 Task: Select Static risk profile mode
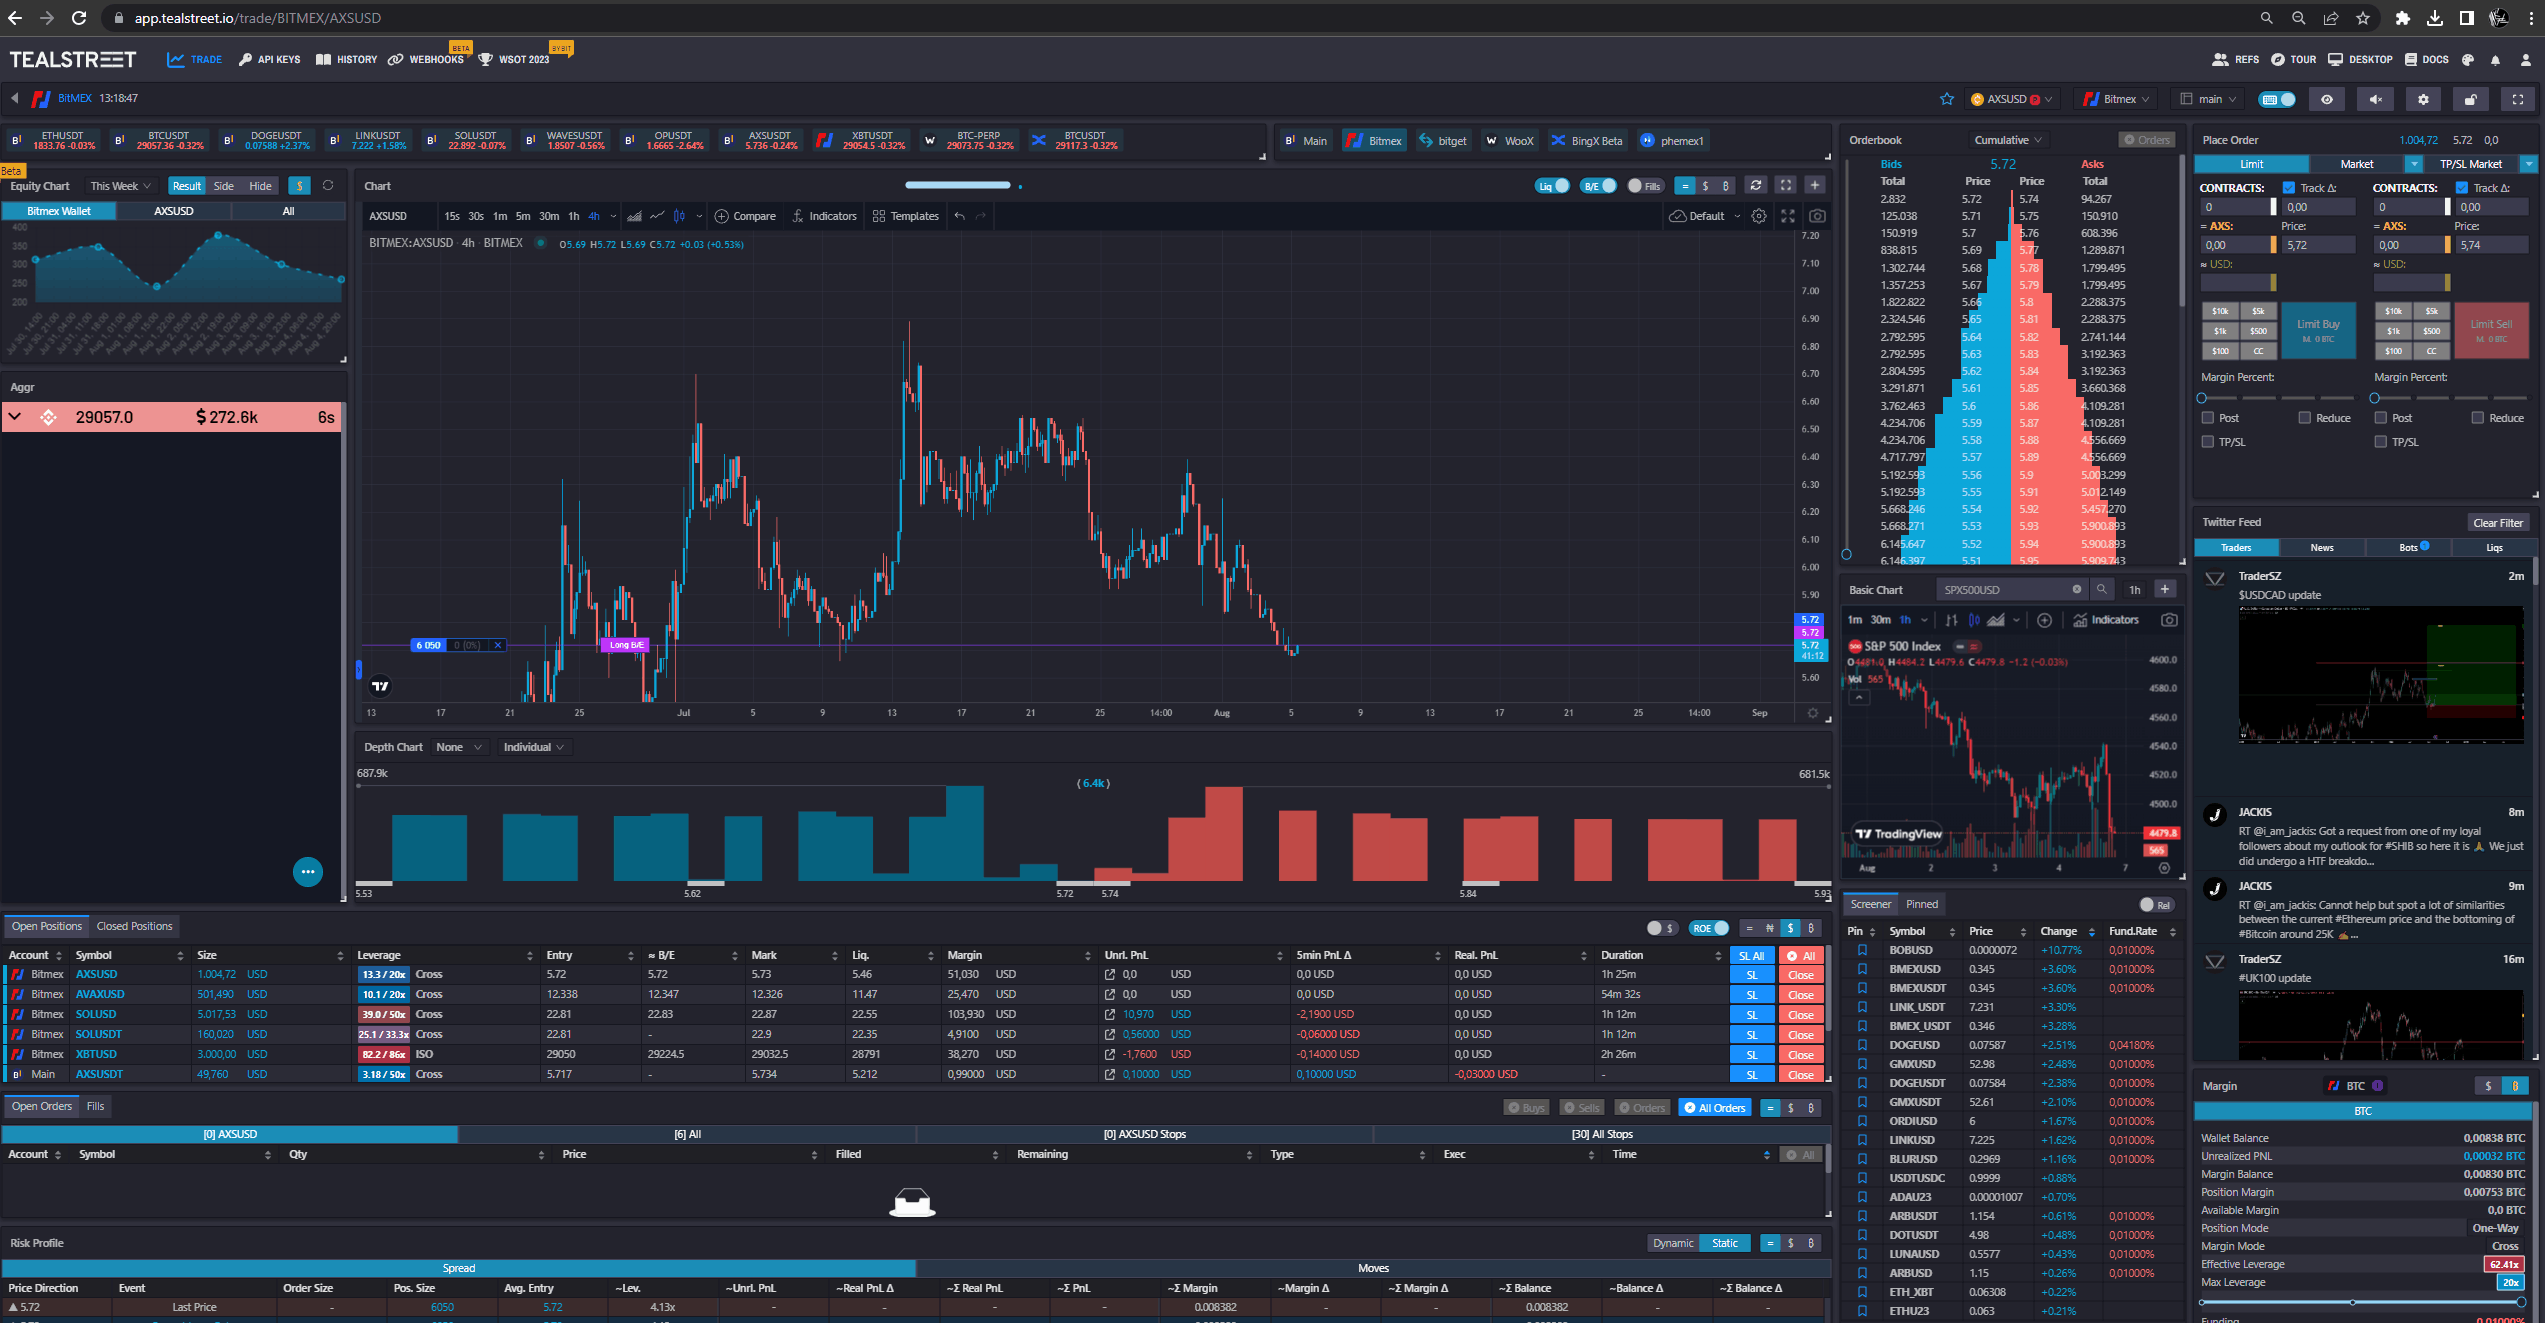(x=1725, y=1243)
